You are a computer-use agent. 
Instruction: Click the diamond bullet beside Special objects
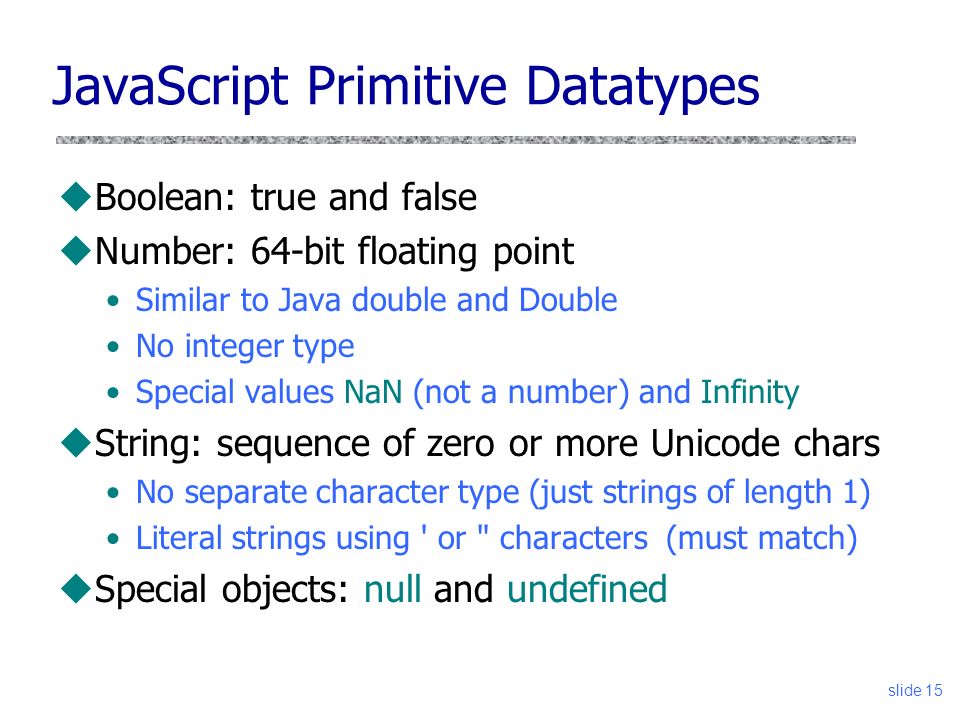point(77,589)
